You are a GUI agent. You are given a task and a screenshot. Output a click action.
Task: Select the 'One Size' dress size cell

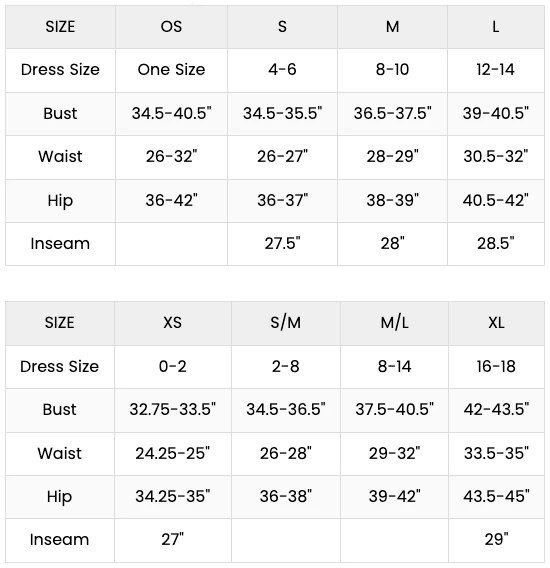click(x=171, y=70)
